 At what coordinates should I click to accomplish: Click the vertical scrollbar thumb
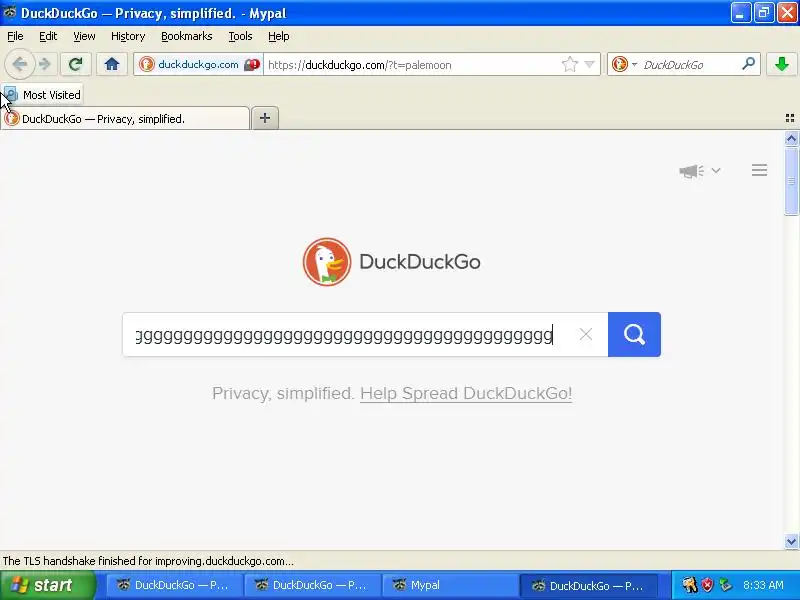791,181
